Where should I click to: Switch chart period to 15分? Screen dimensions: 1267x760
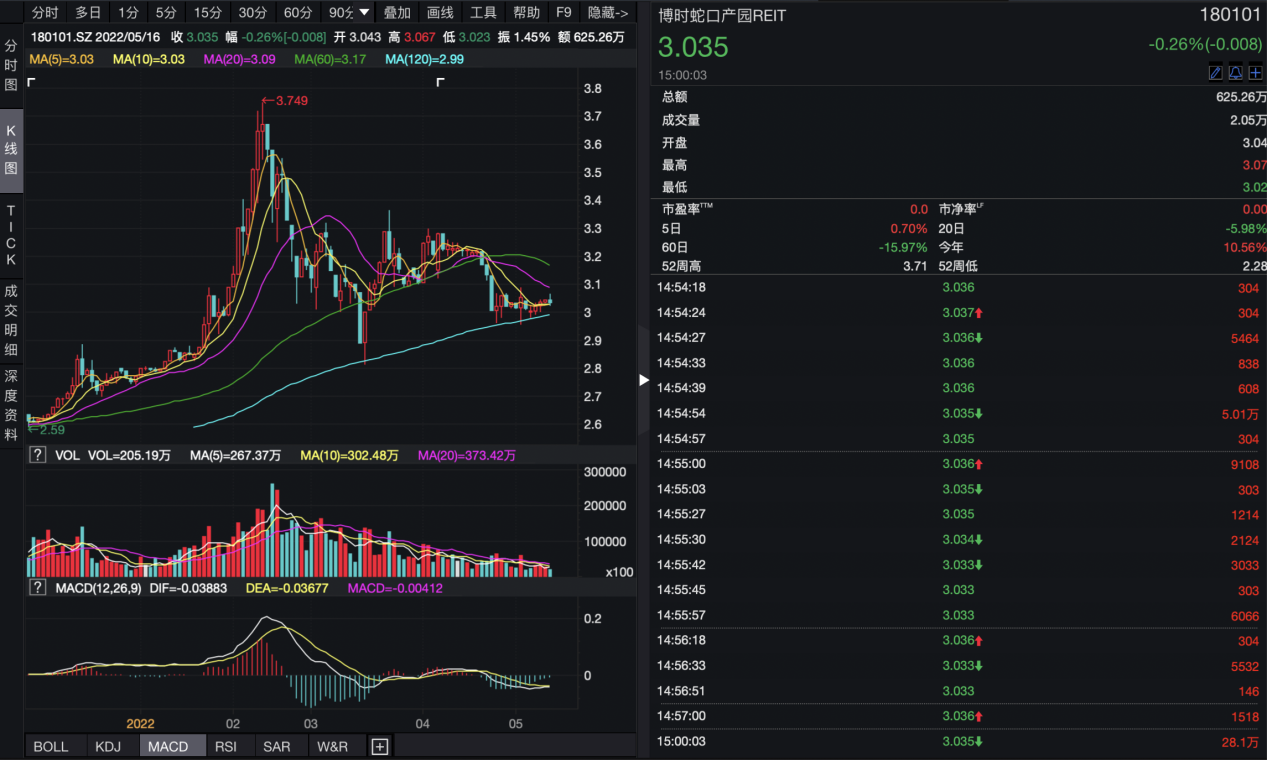click(208, 13)
